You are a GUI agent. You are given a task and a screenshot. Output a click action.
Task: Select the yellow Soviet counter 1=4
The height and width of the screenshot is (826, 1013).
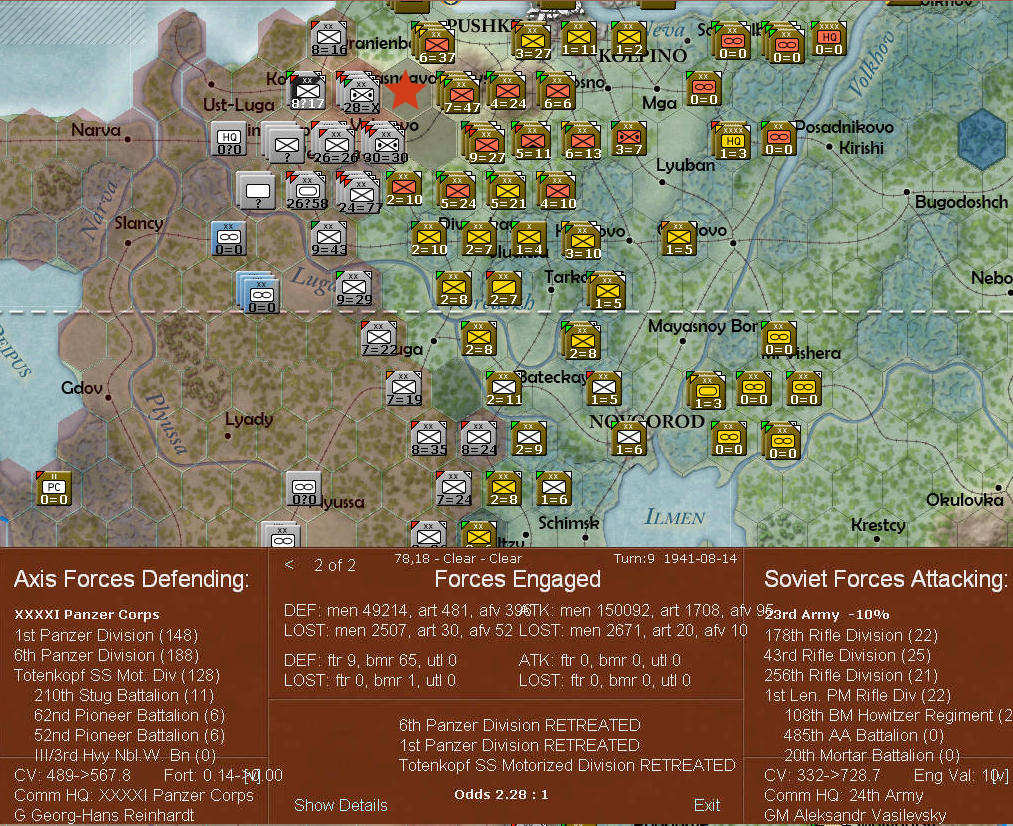click(529, 238)
